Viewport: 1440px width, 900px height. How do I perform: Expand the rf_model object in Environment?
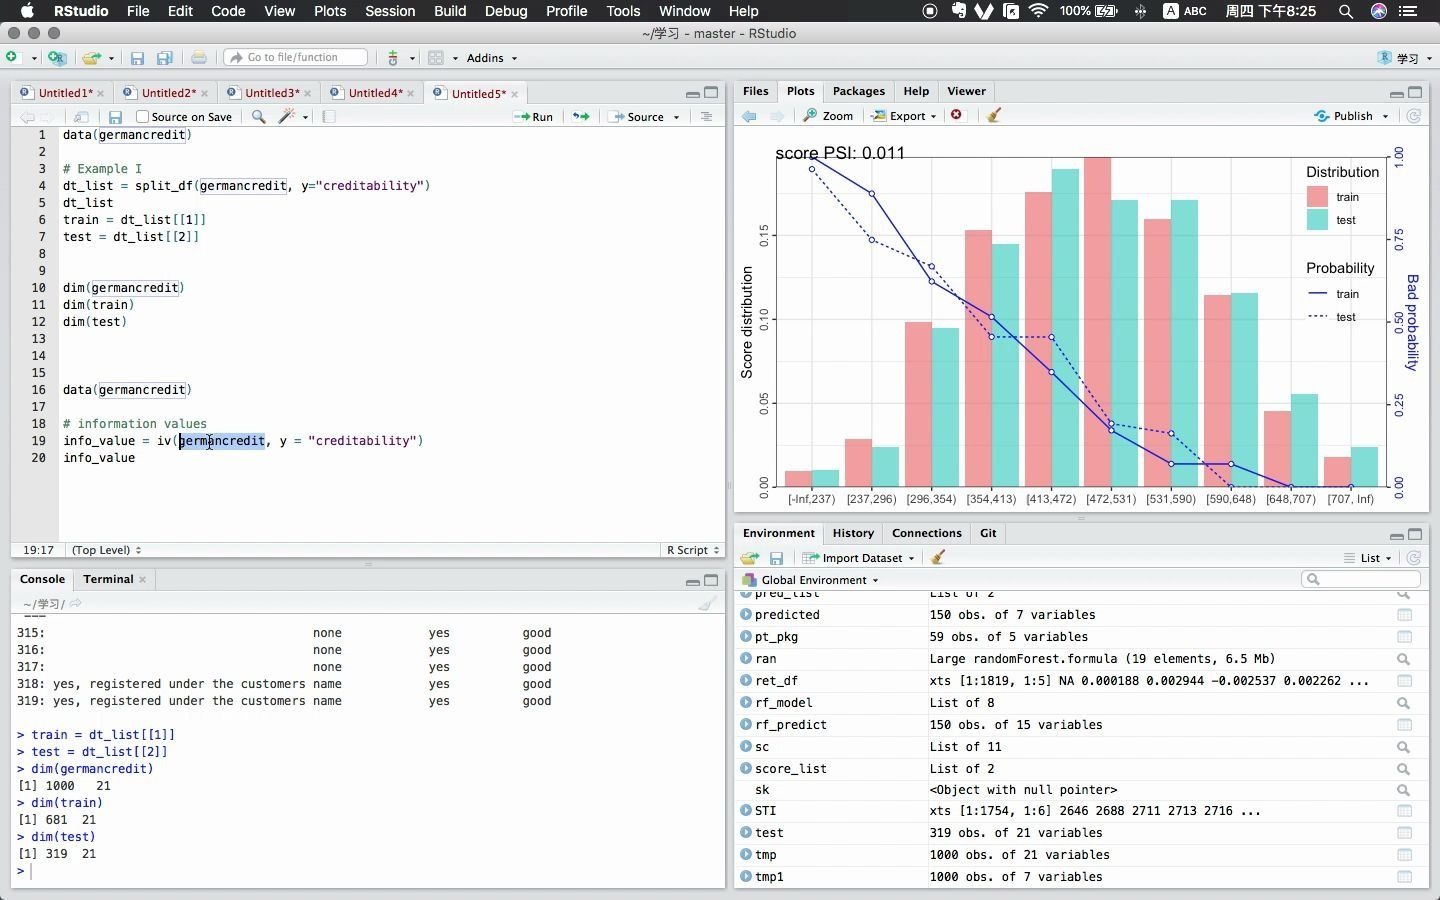746,703
